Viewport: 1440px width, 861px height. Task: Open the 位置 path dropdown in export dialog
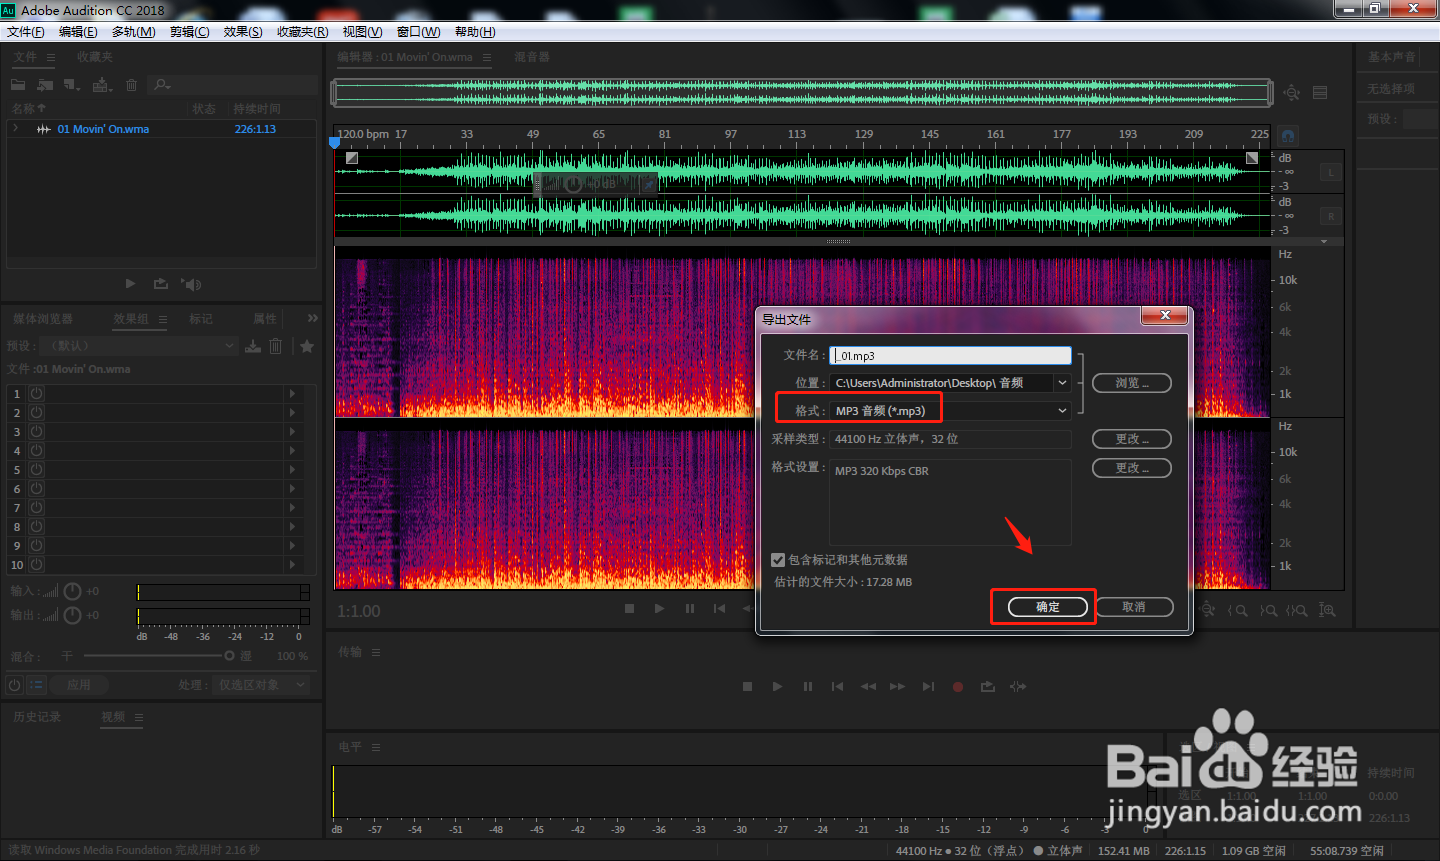pyautogui.click(x=1062, y=383)
